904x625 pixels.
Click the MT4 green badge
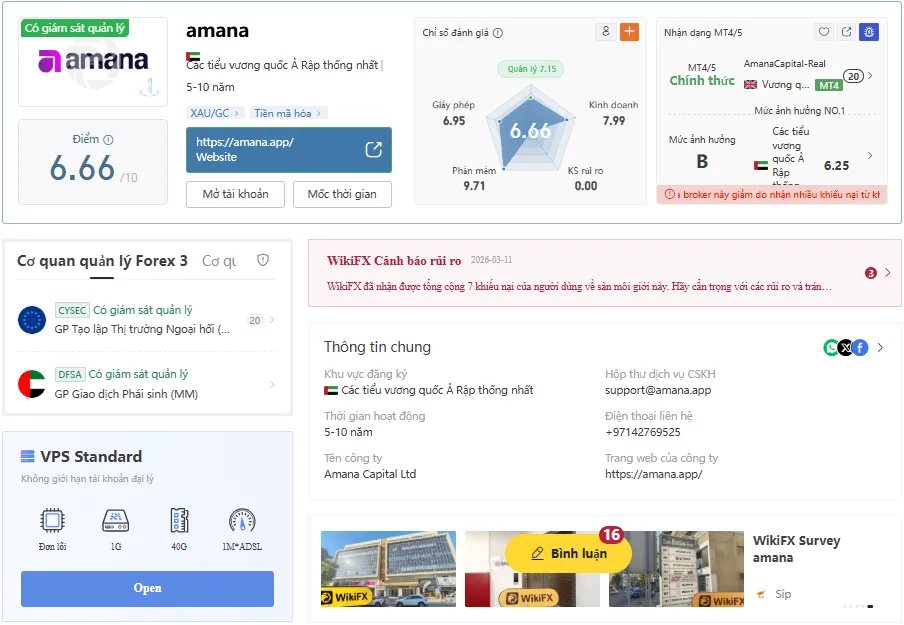tap(828, 85)
